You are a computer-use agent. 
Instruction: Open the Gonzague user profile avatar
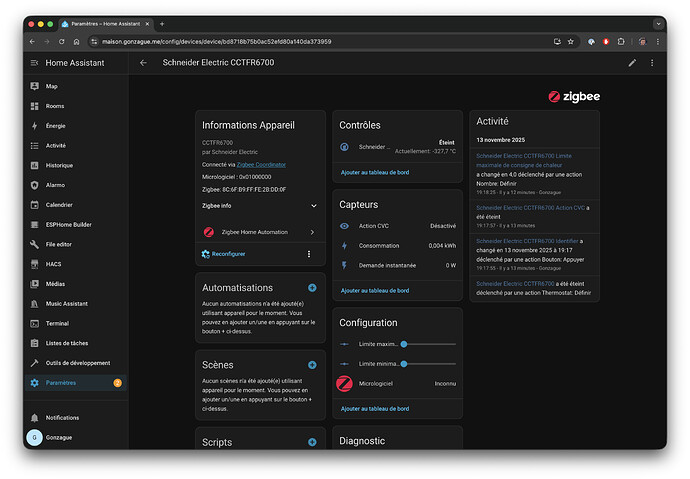(x=35, y=438)
